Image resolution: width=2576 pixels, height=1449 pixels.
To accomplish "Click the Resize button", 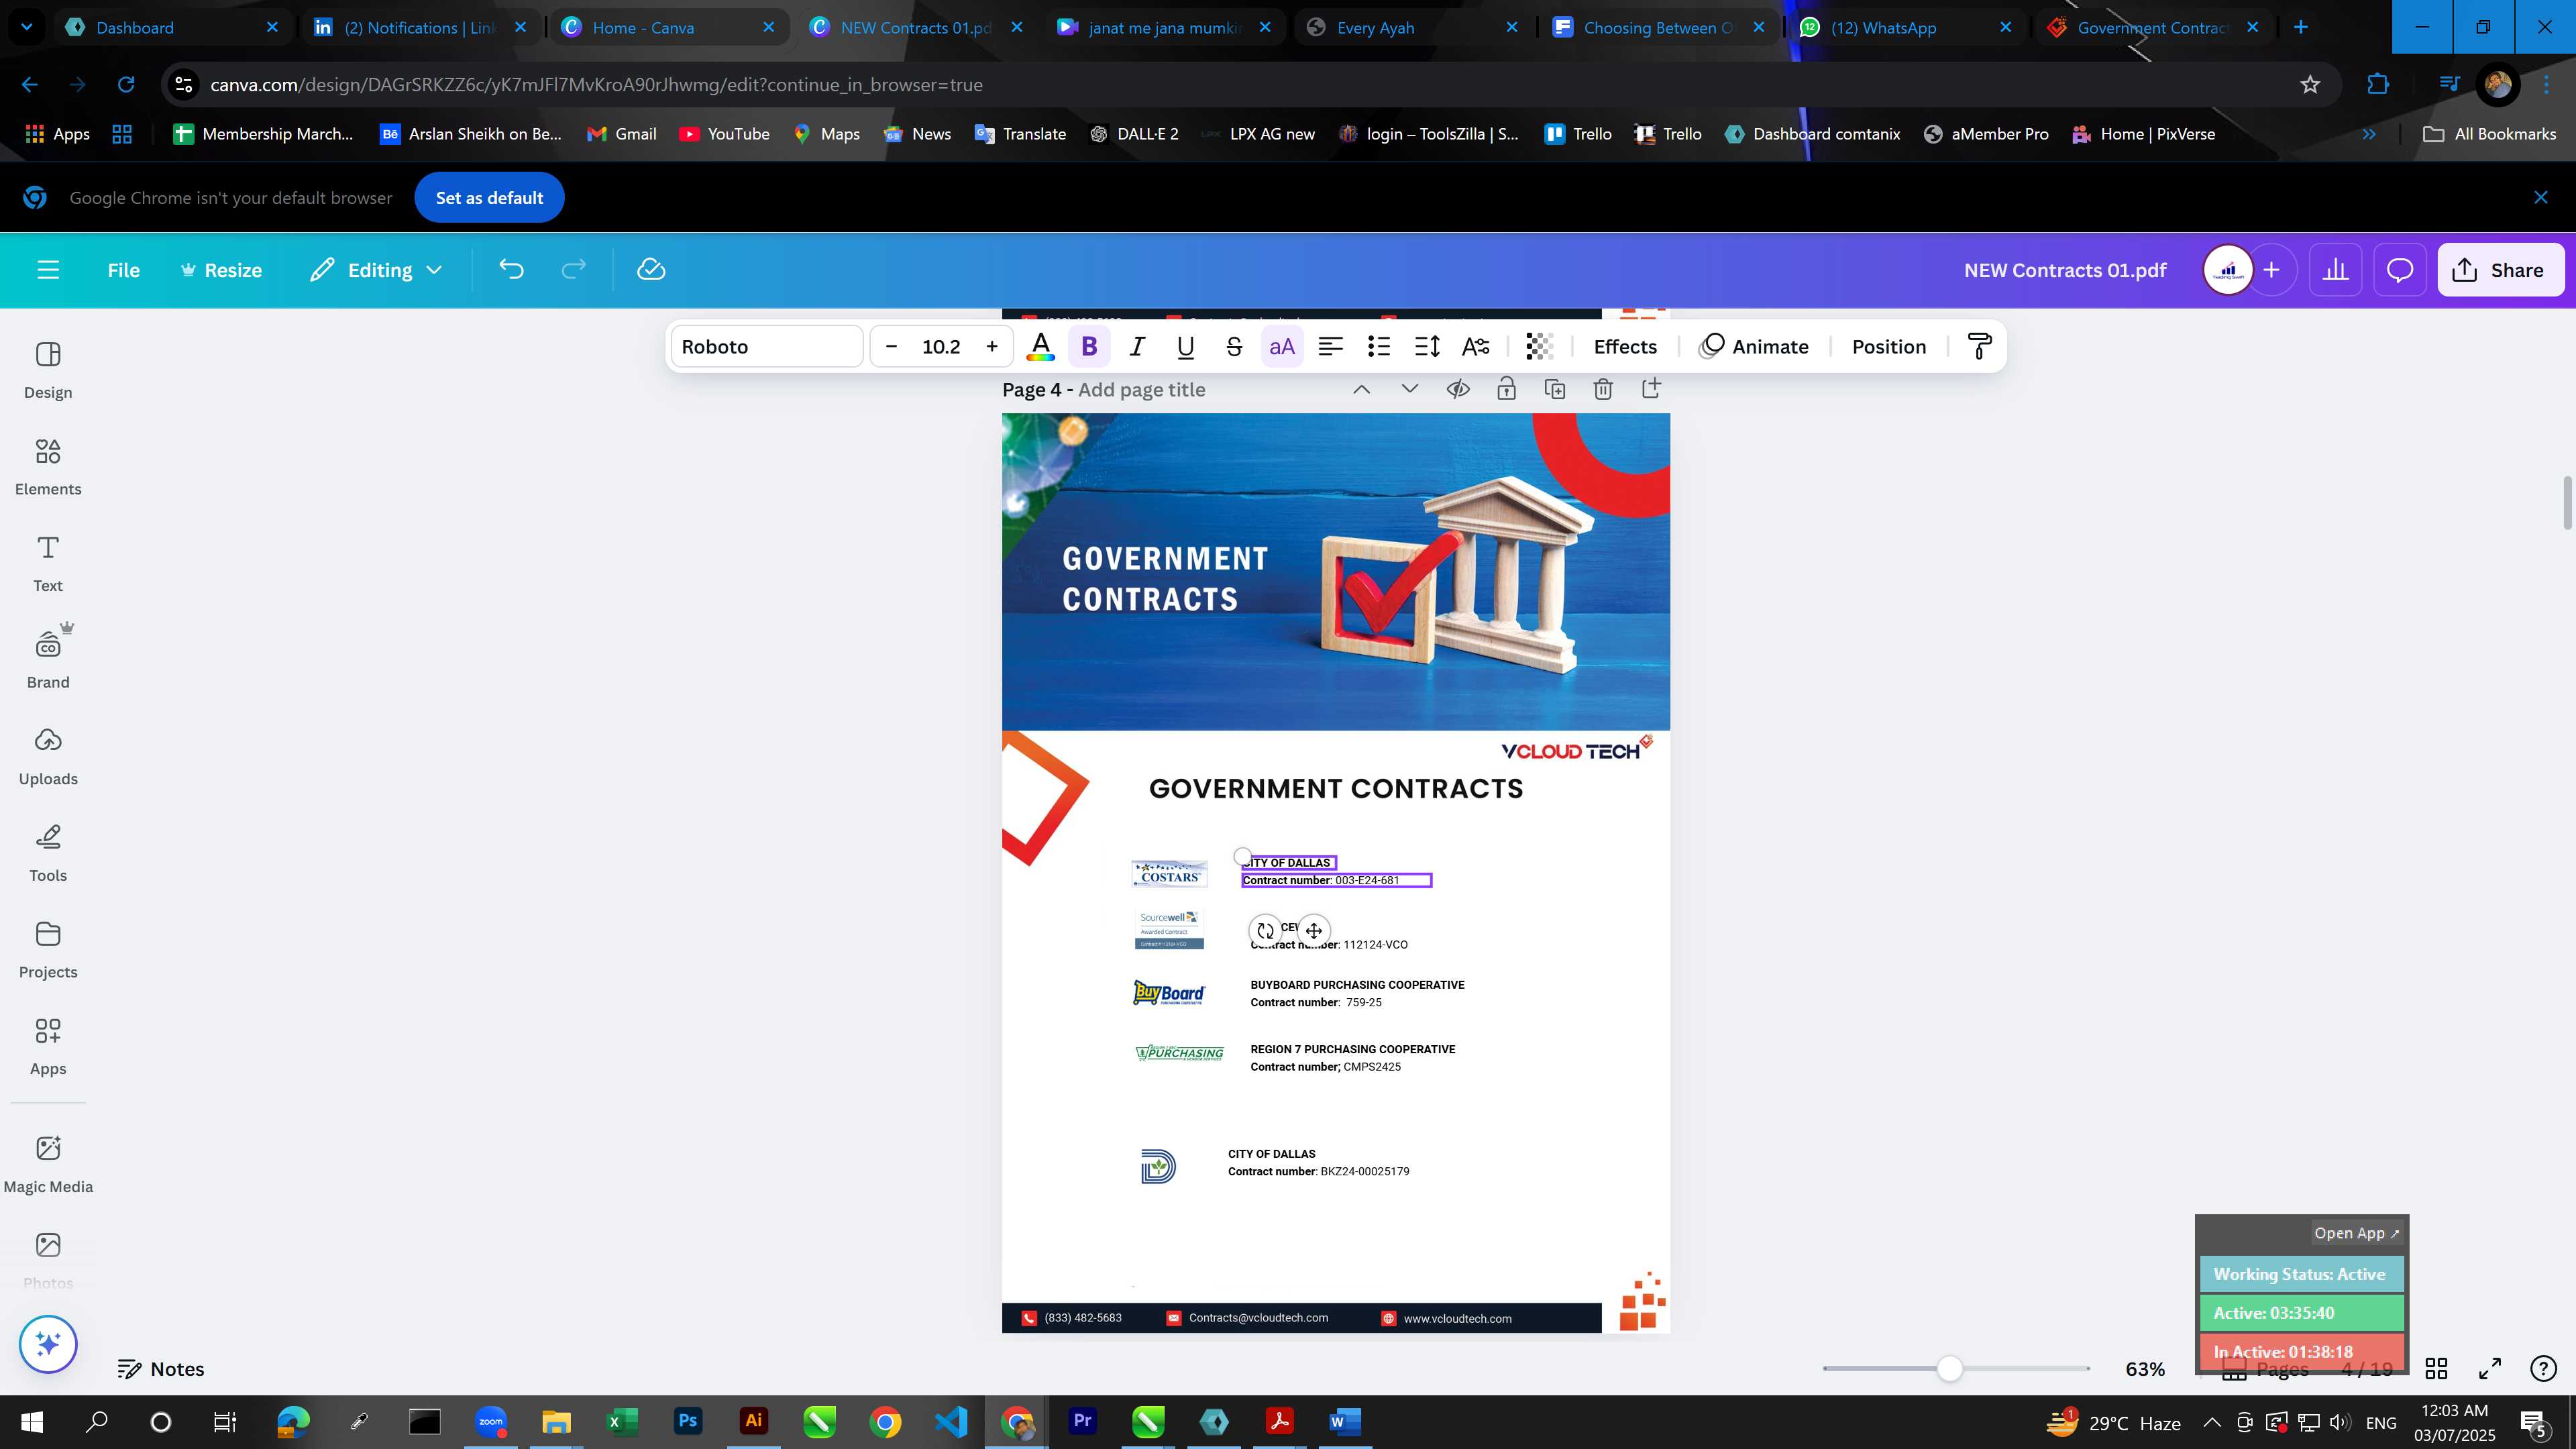I will point(221,270).
